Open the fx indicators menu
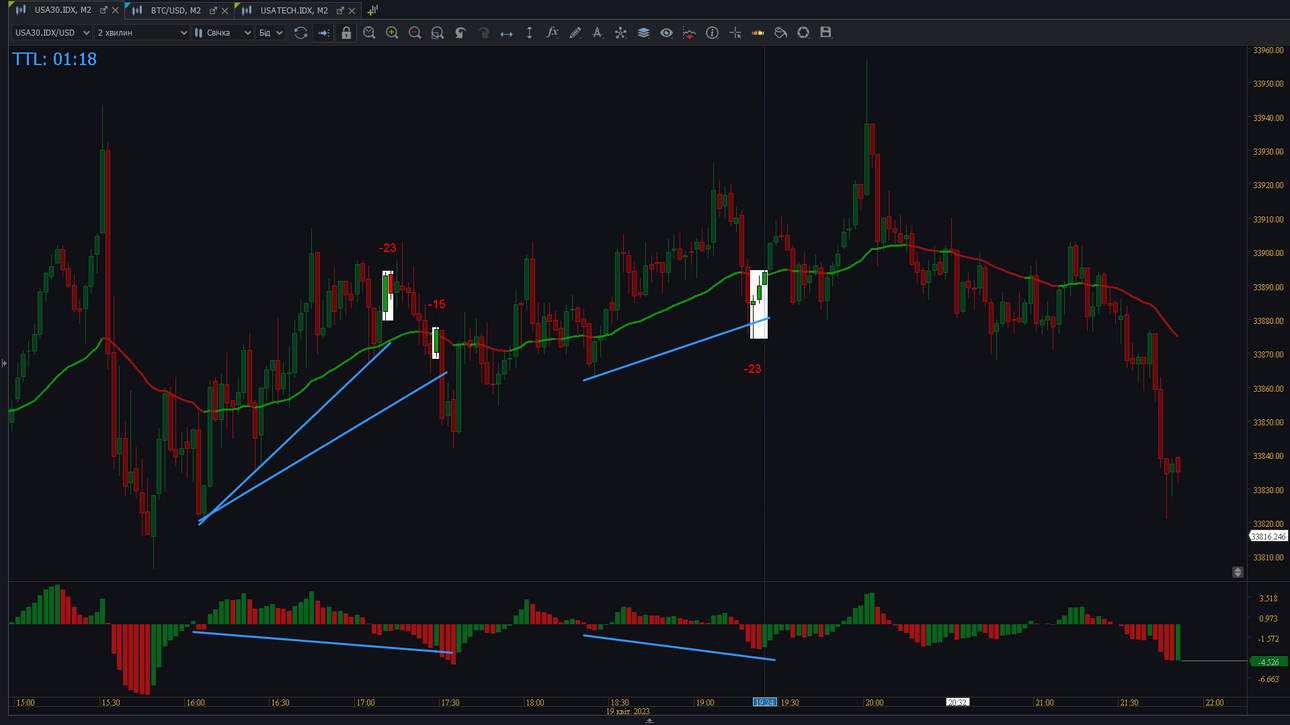The height and width of the screenshot is (725, 1290). coord(552,33)
